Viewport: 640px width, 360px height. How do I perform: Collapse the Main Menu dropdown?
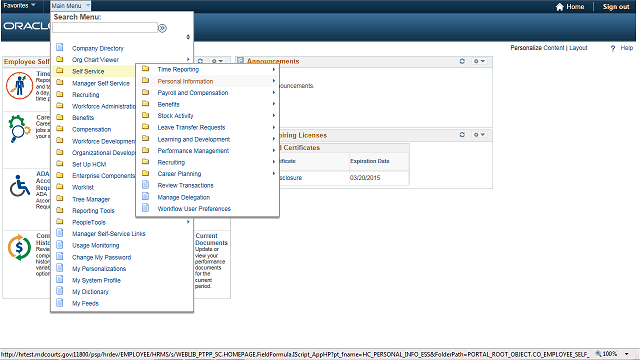[x=70, y=6]
